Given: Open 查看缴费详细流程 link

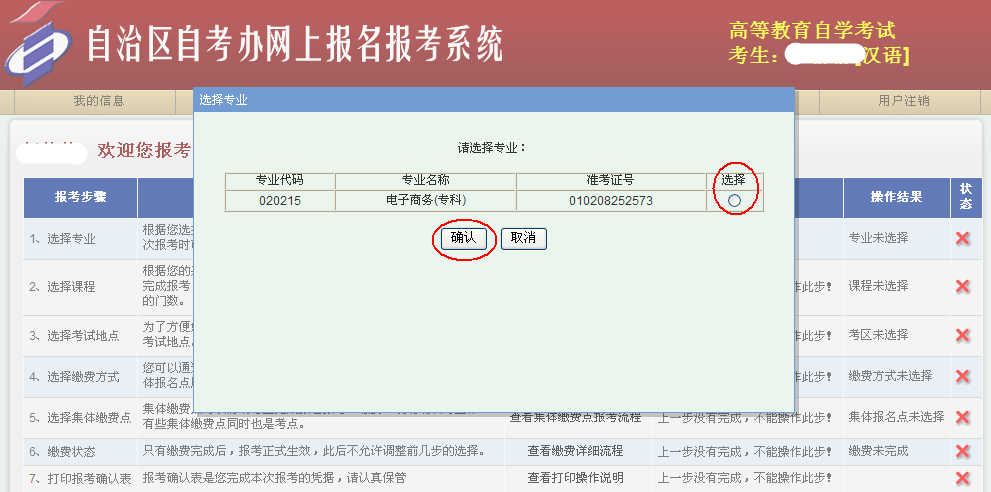Looking at the screenshot, I should (575, 451).
